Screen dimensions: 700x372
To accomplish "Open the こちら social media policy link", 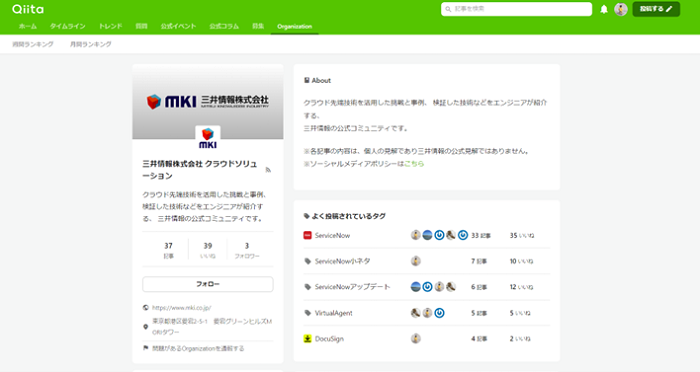I will 414,164.
